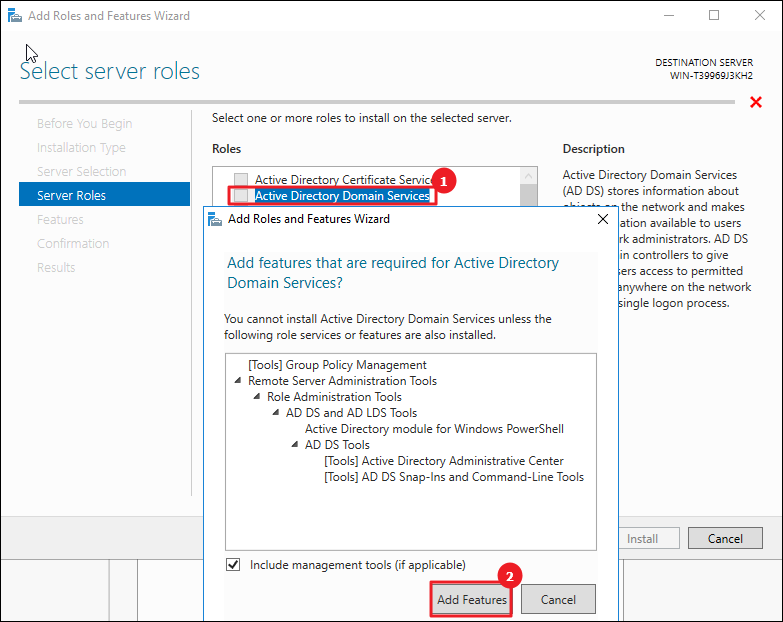
Task: Collapse AD DS and AD LDS Tools node
Action: point(276,412)
